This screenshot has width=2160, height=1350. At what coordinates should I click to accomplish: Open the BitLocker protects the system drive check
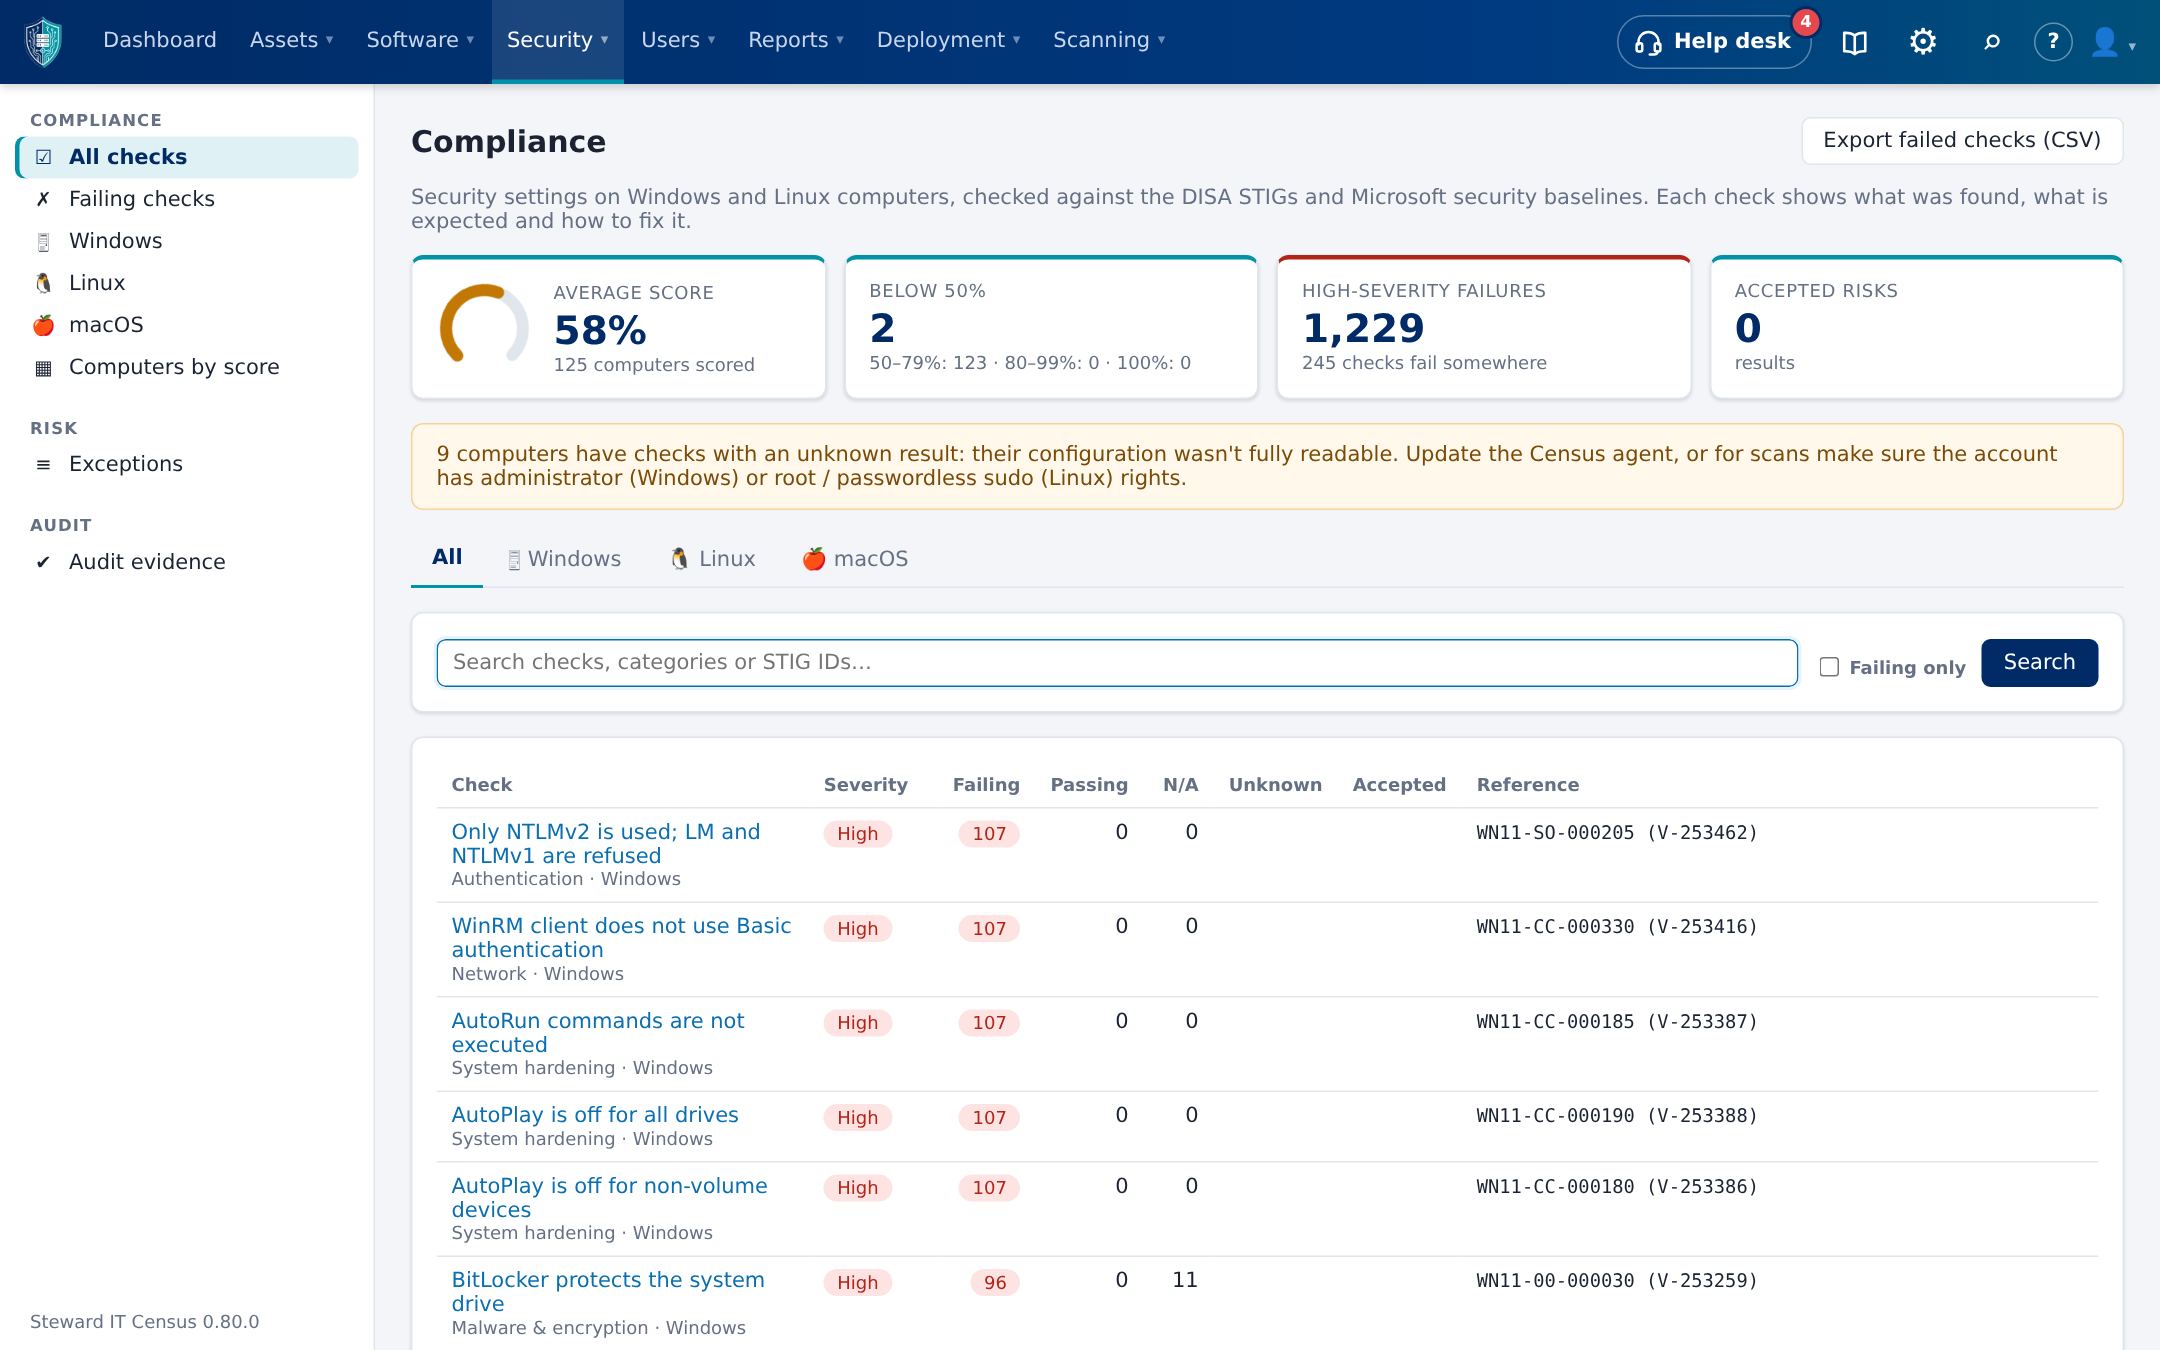coord(608,1292)
